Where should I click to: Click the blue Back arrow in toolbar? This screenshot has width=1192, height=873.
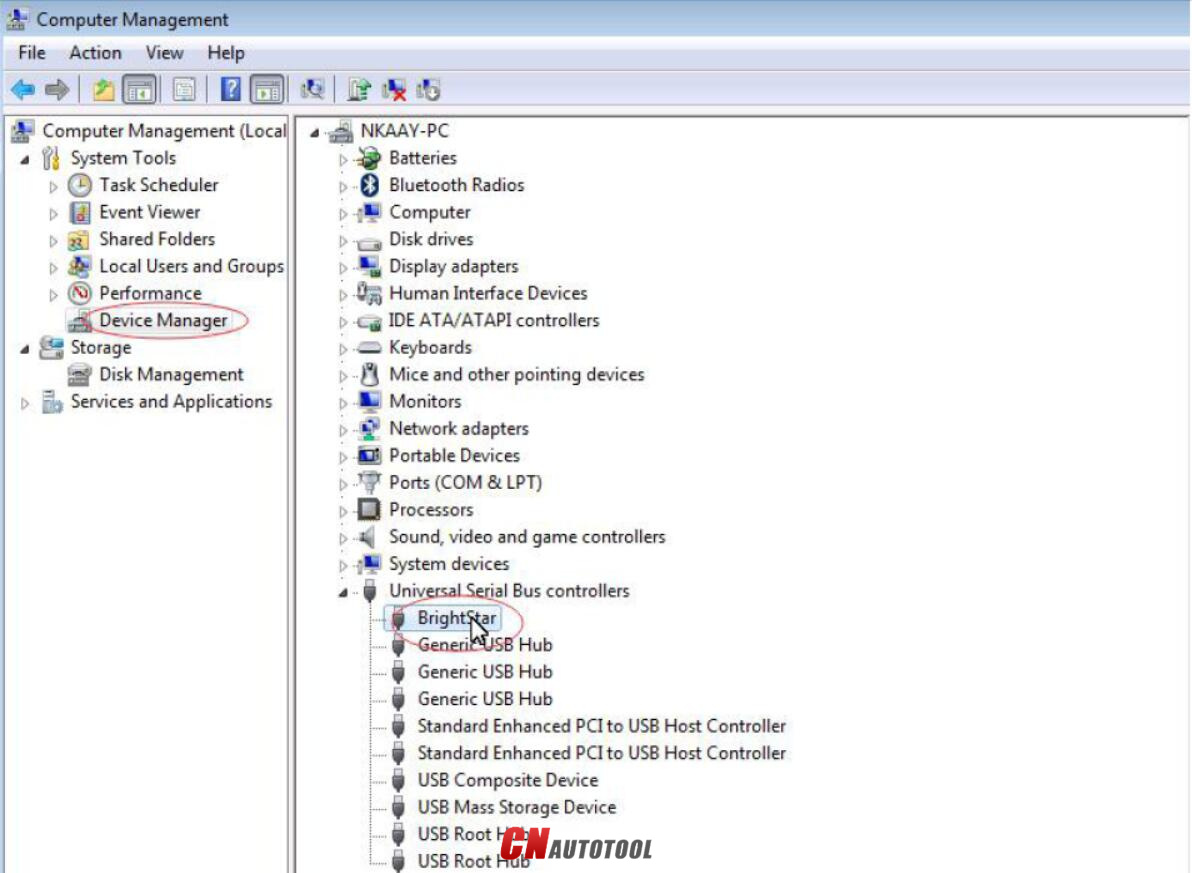[x=23, y=90]
